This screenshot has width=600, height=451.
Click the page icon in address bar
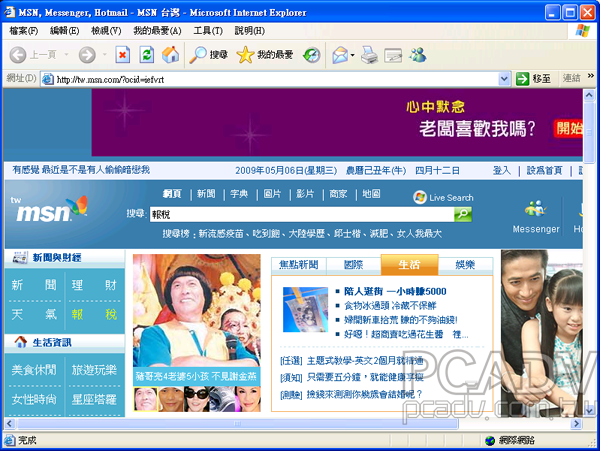pos(47,79)
